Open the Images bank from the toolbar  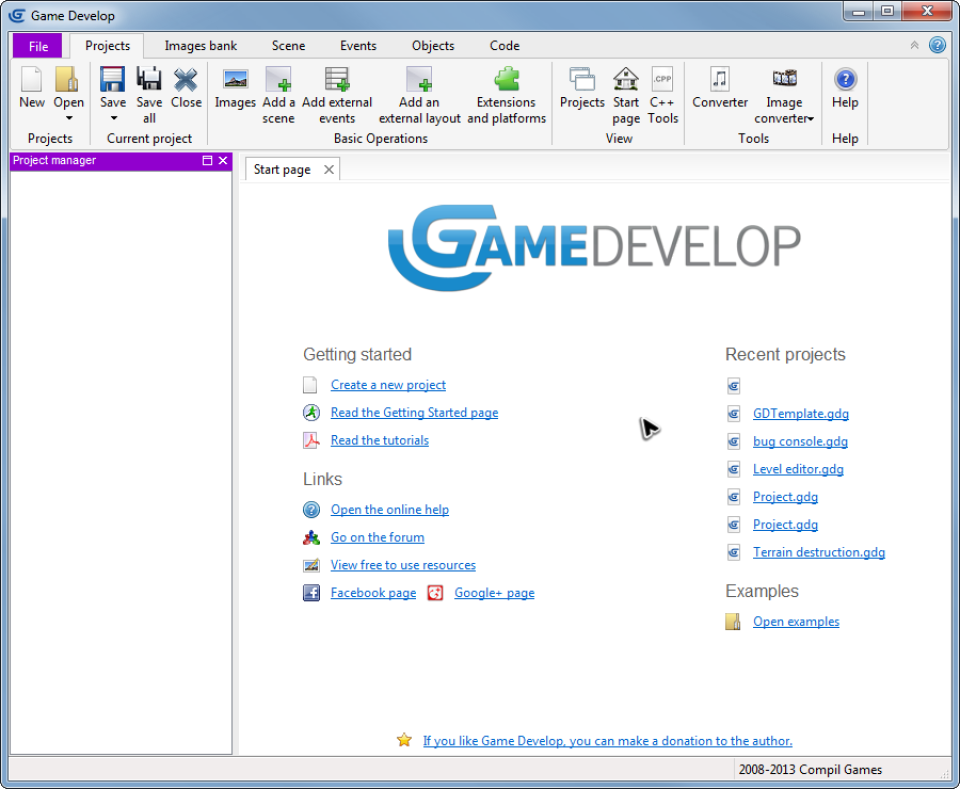pyautogui.click(x=234, y=90)
